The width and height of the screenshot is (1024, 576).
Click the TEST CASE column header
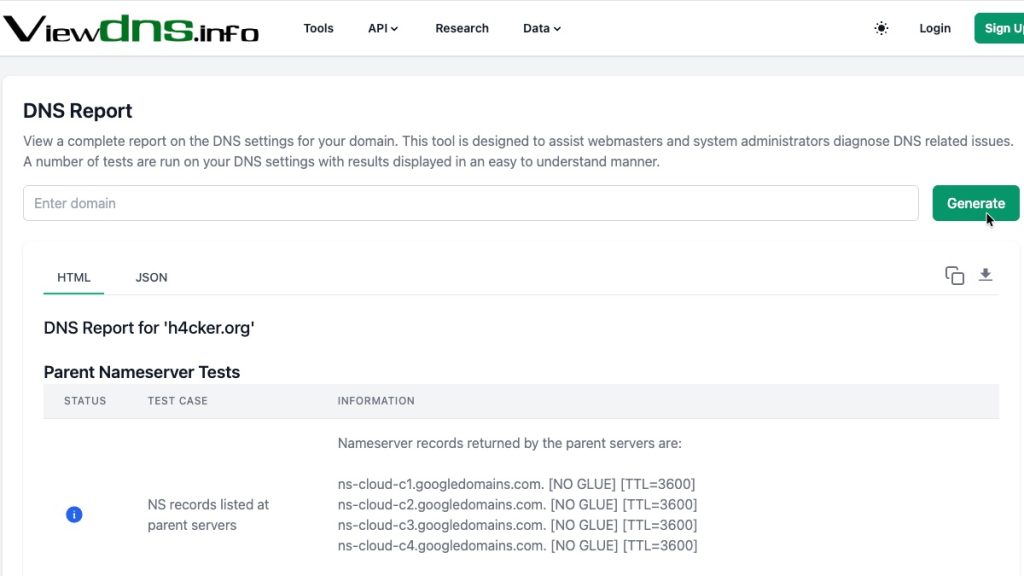178,401
